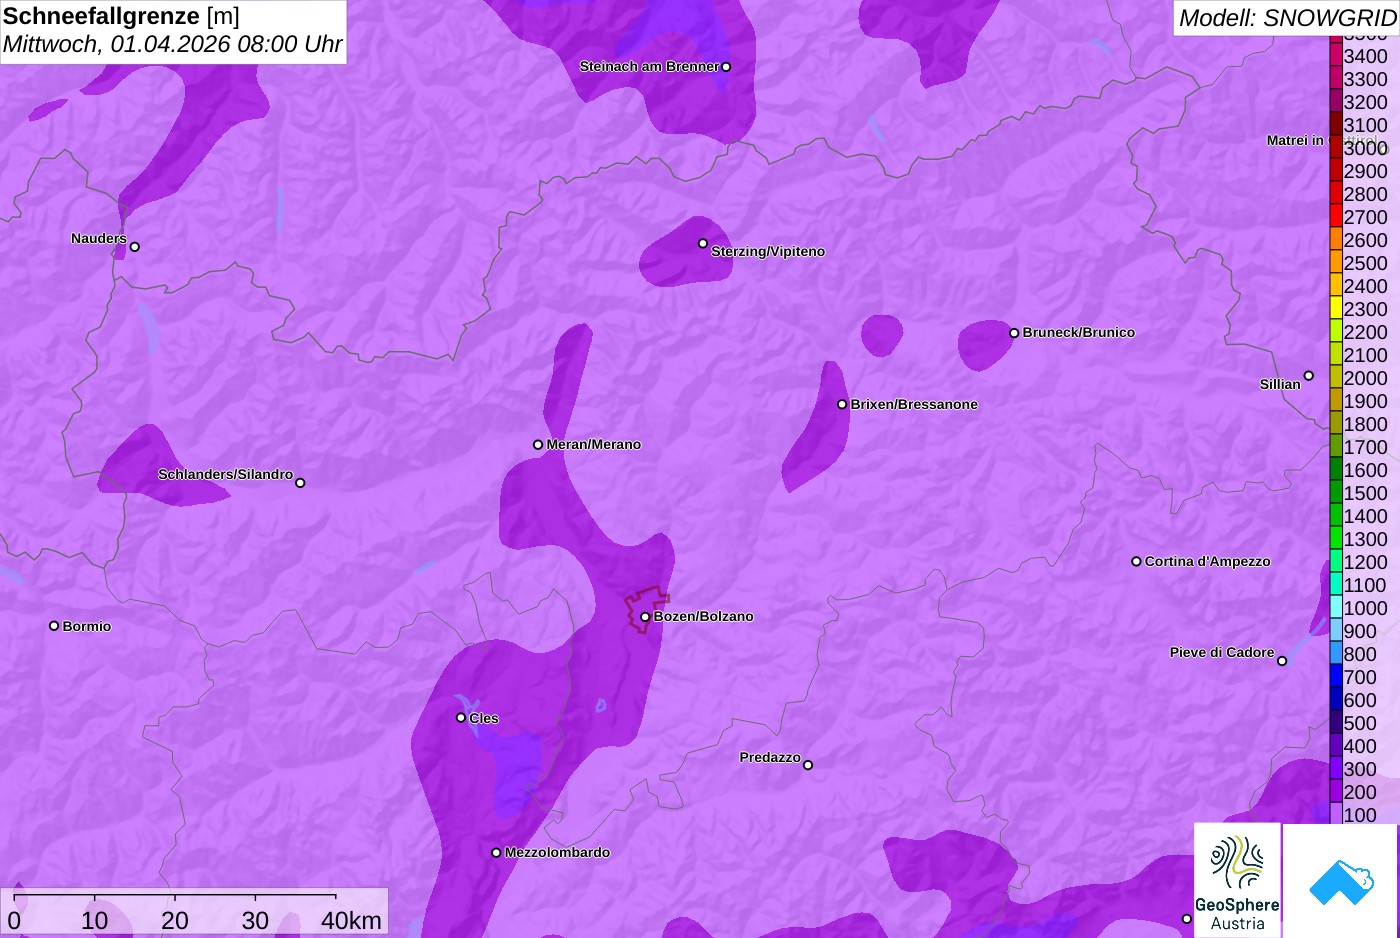1400x938 pixels.
Task: Click the Schneefallgrenze [m] title
Action: click(x=121, y=16)
